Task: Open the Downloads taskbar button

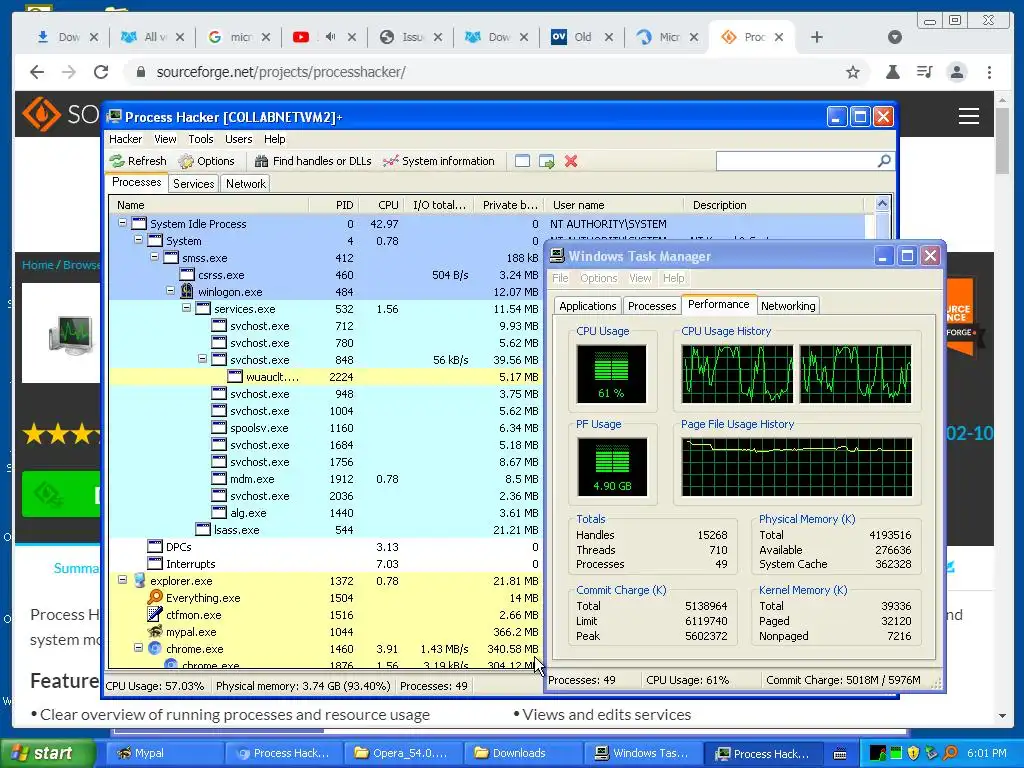Action: click(x=522, y=753)
